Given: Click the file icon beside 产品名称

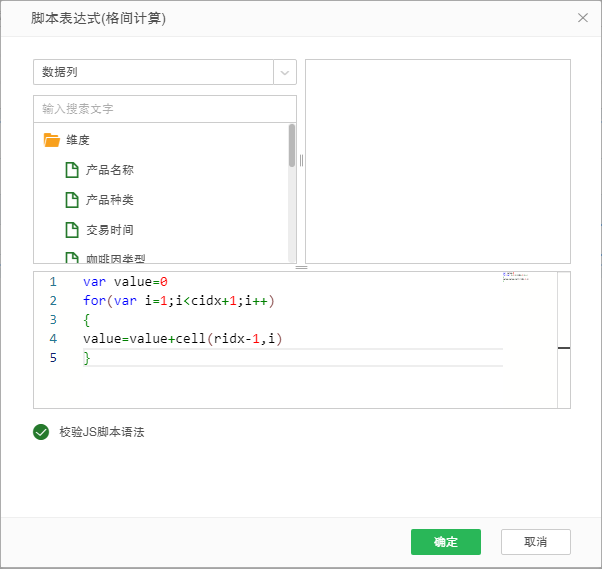Looking at the screenshot, I should pyautogui.click(x=72, y=170).
